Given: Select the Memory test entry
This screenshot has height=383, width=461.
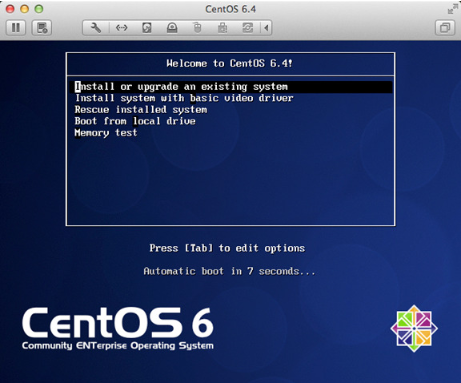Looking at the screenshot, I should click(106, 133).
